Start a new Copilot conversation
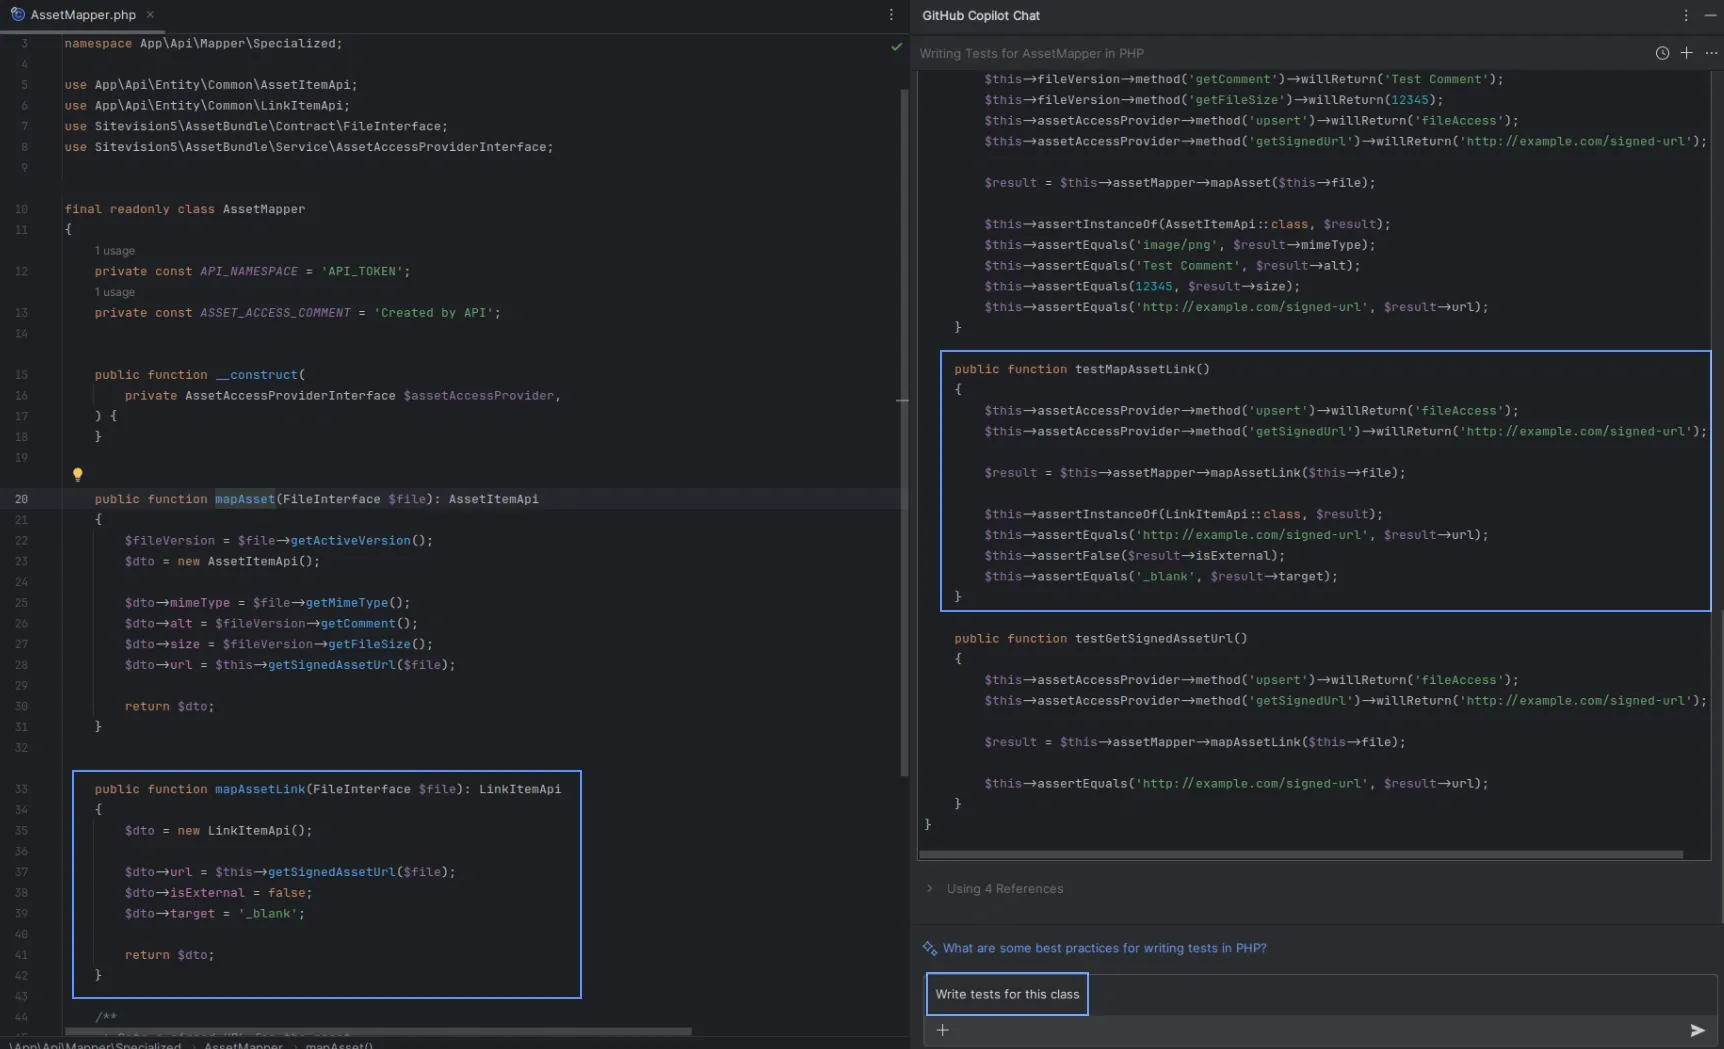1724x1049 pixels. pyautogui.click(x=1686, y=53)
